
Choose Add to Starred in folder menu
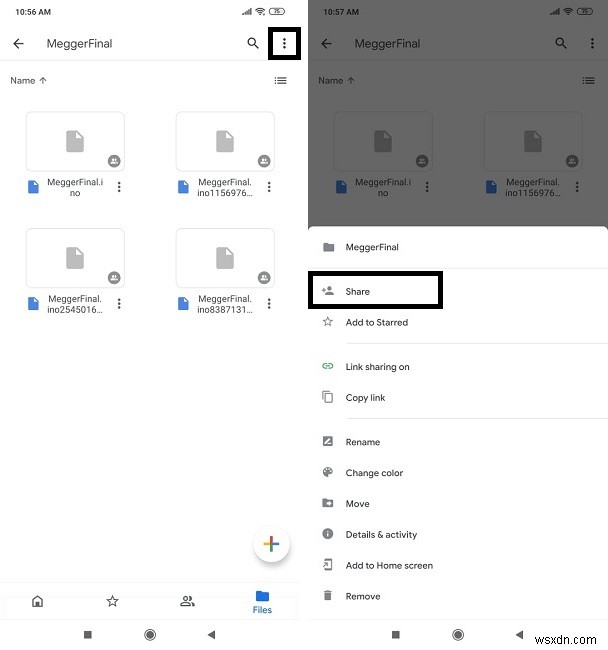click(458, 322)
